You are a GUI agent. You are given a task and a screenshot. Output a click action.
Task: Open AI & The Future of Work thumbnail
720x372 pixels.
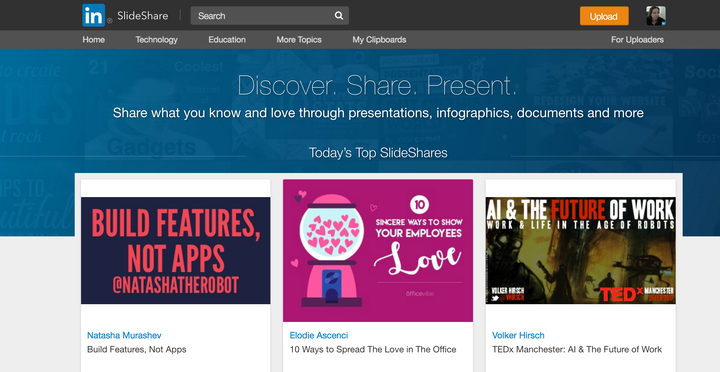point(580,250)
